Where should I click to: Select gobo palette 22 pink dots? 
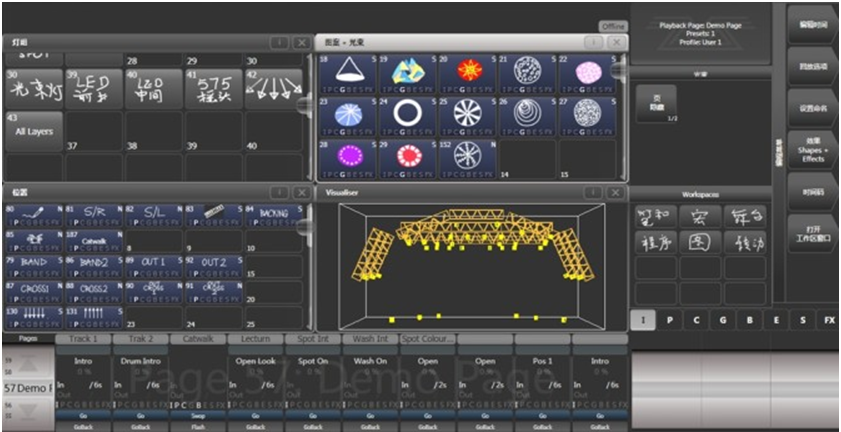(x=587, y=72)
